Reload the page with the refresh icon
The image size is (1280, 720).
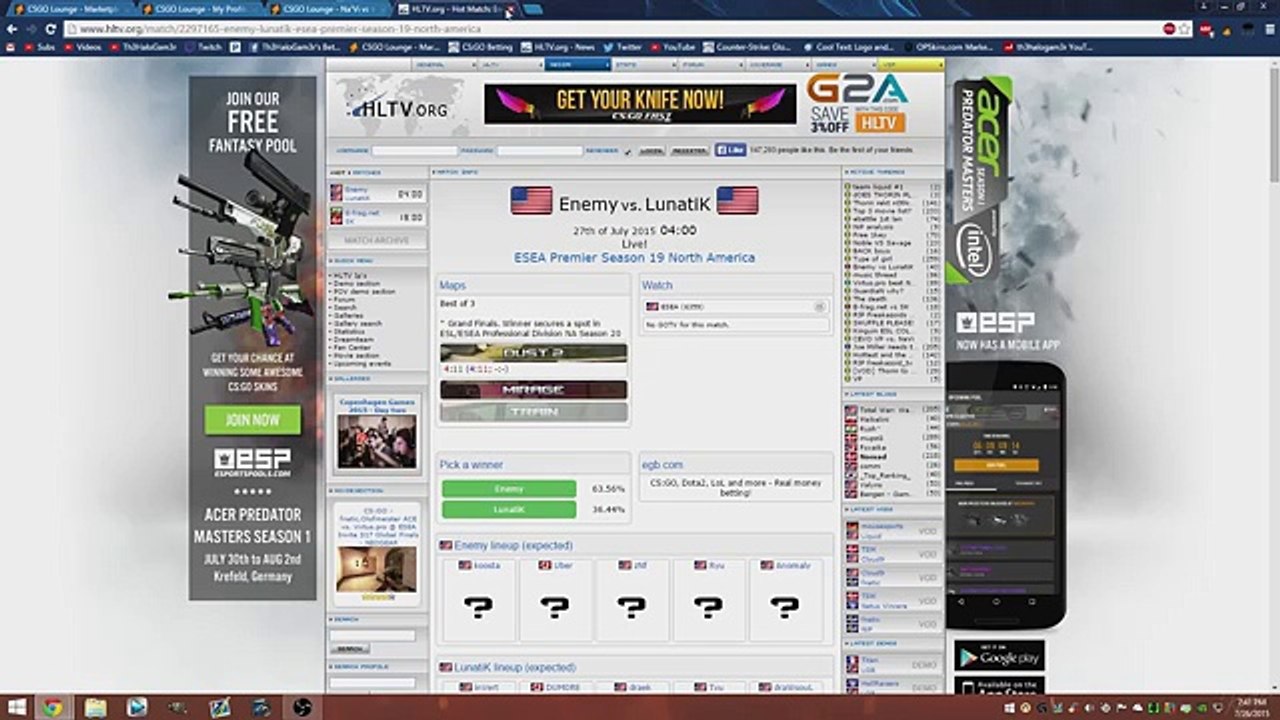(x=51, y=29)
